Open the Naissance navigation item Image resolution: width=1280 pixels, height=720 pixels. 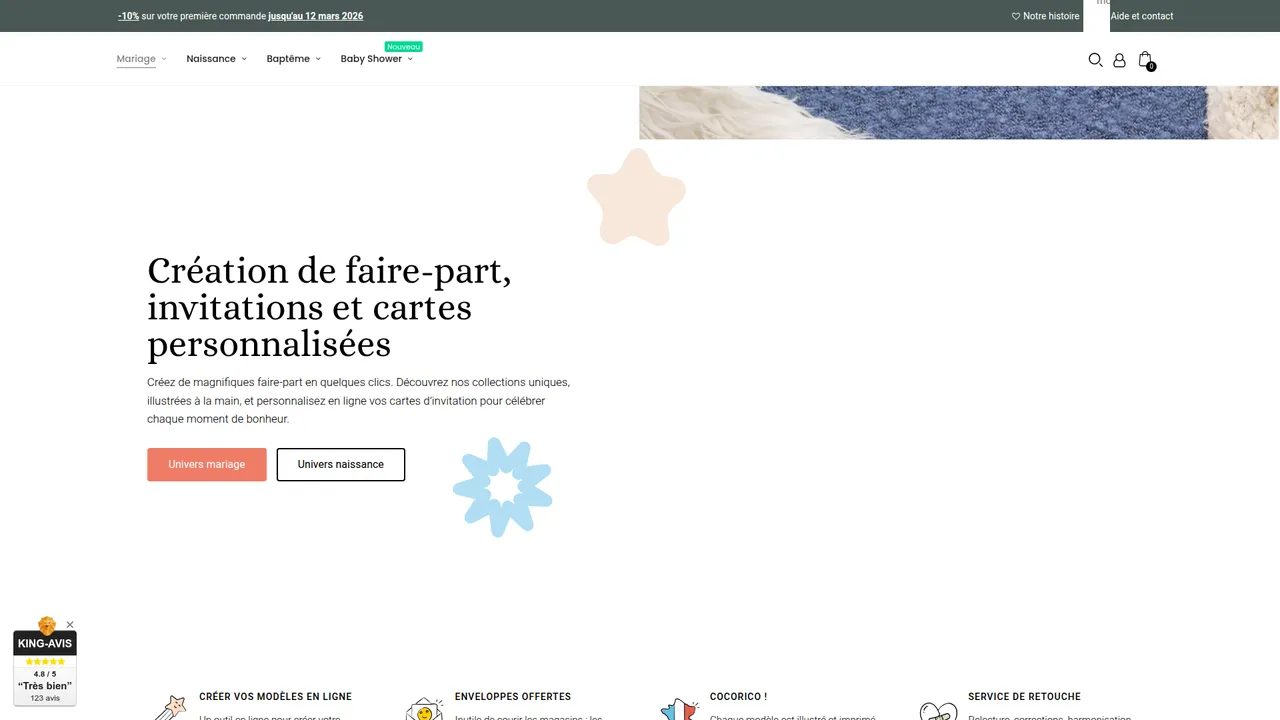211,59
